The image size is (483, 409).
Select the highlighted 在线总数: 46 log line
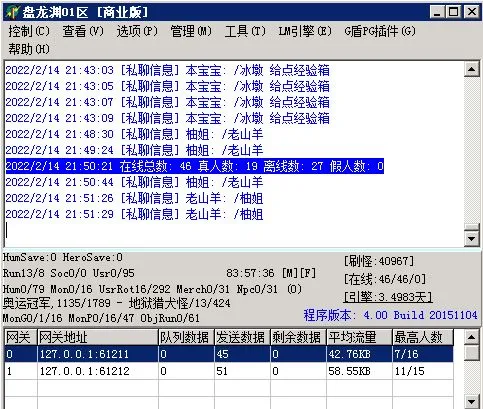[x=195, y=166]
